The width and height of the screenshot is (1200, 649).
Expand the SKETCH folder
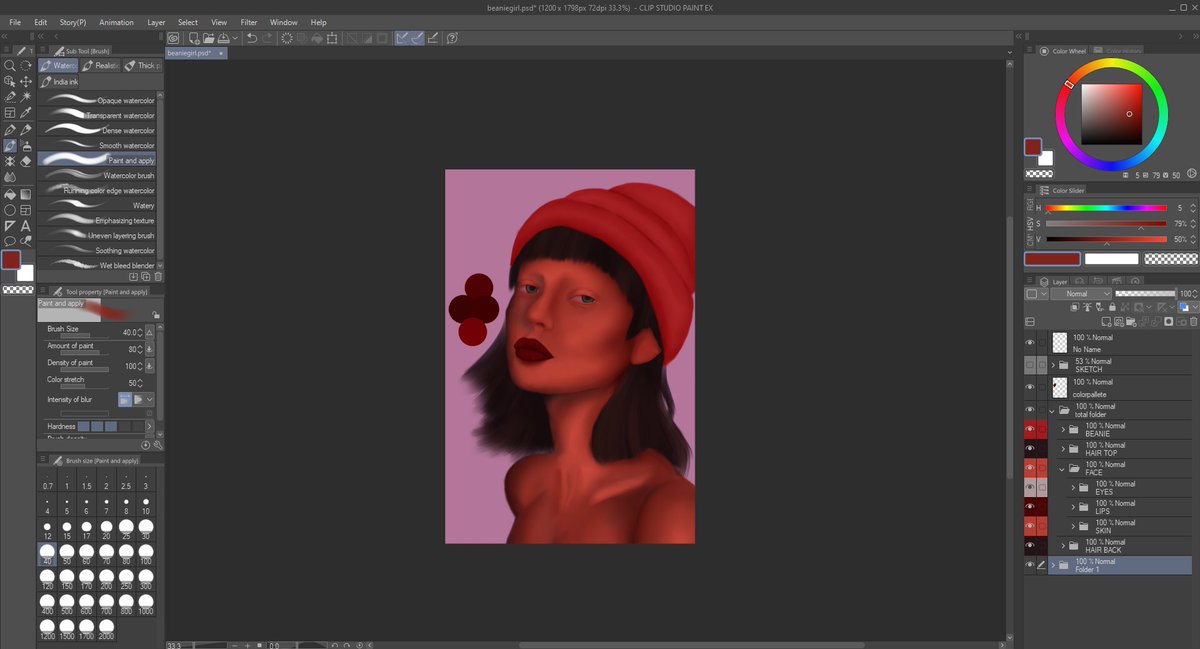pyautogui.click(x=1053, y=366)
